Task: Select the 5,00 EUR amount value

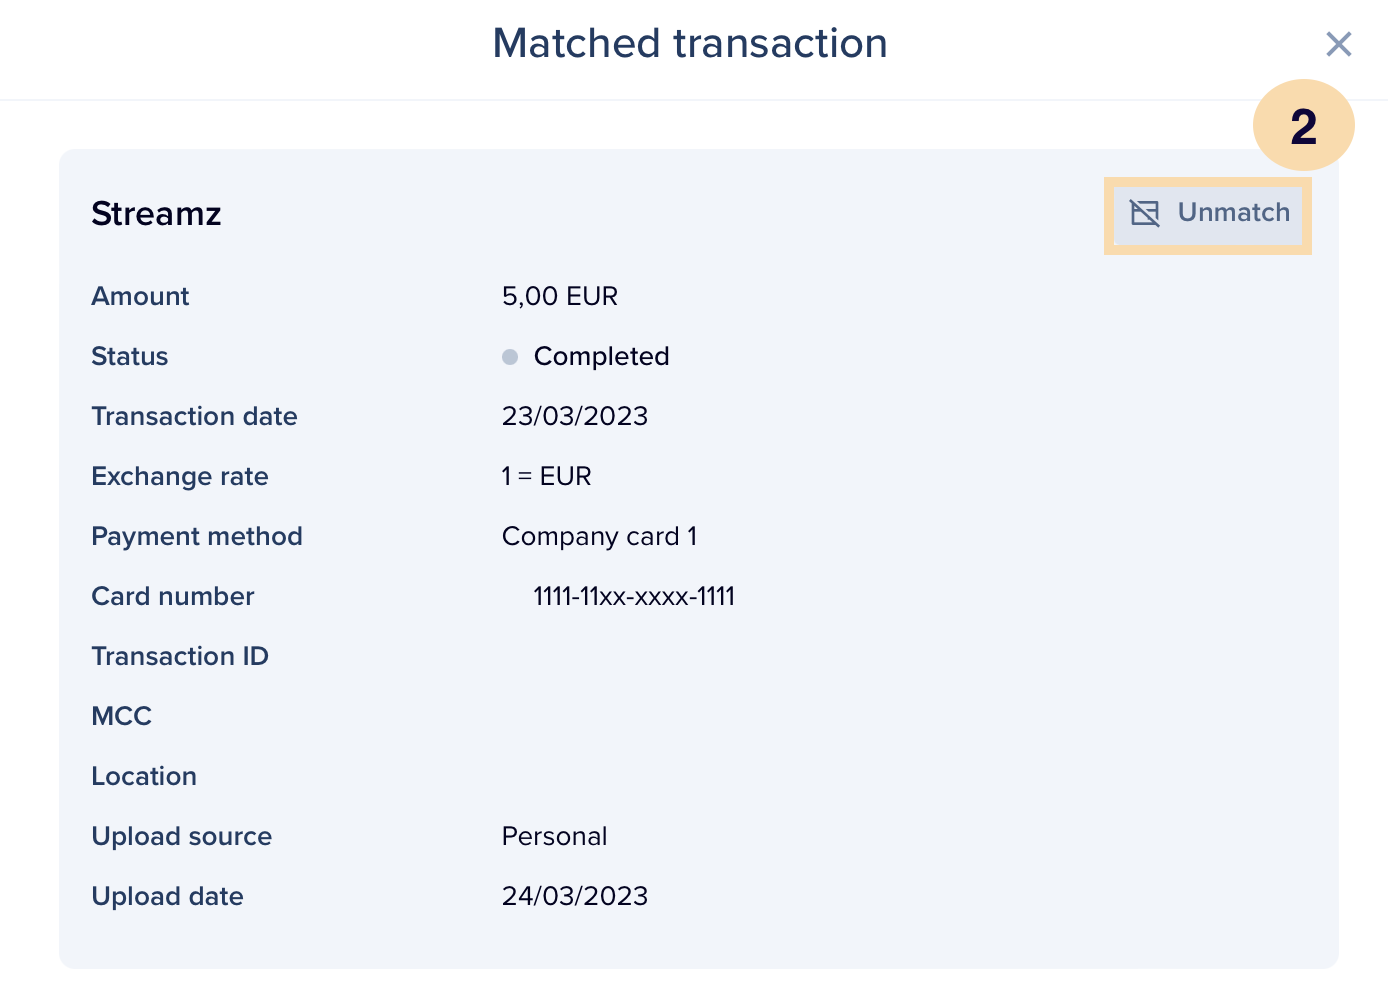Action: tap(560, 296)
